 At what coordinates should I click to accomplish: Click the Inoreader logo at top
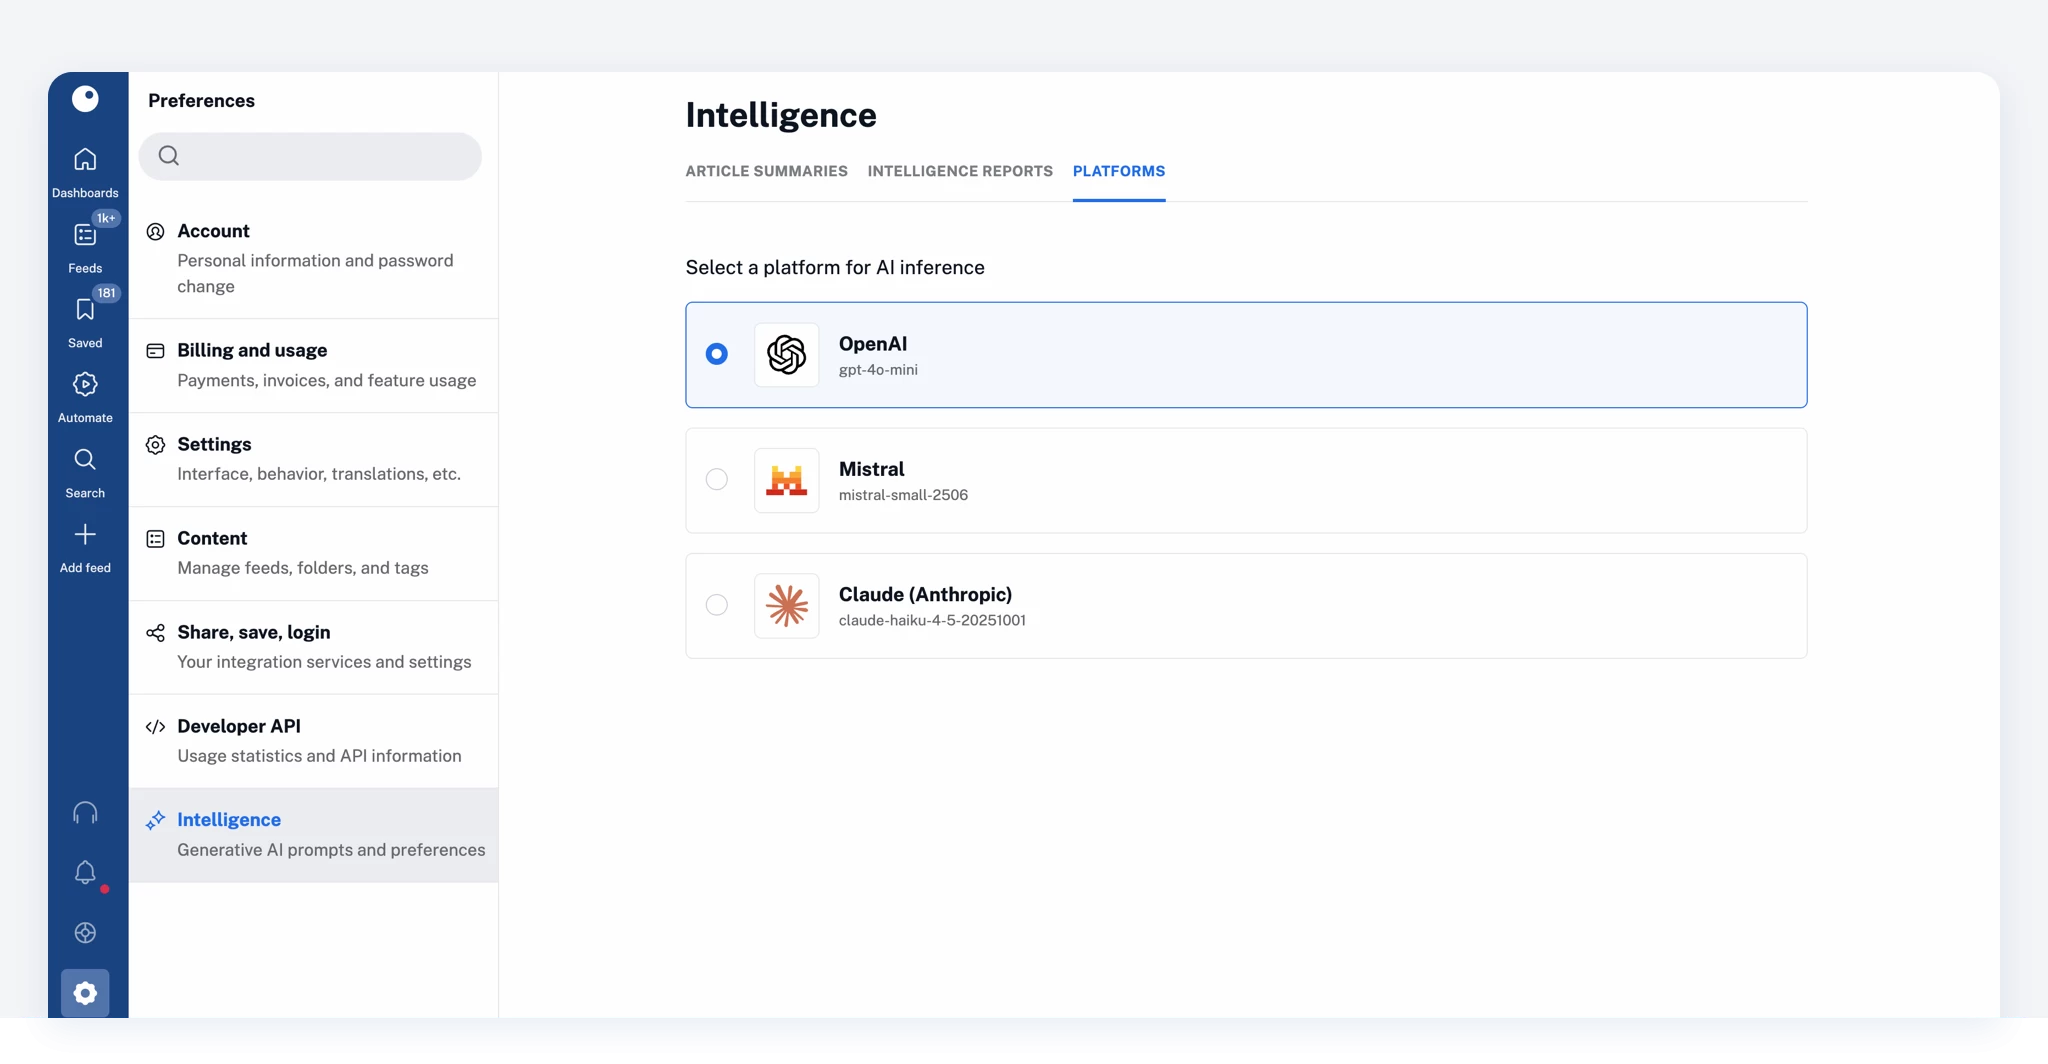pyautogui.click(x=85, y=98)
